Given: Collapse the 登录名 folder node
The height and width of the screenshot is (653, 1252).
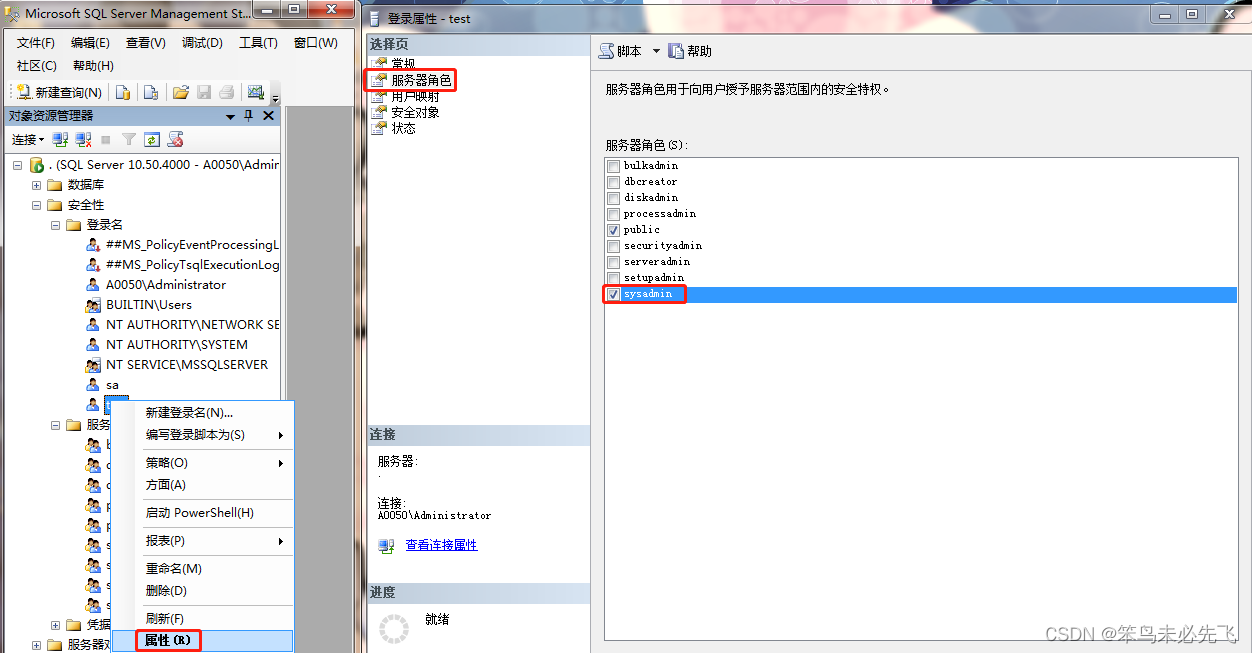Looking at the screenshot, I should click(56, 225).
